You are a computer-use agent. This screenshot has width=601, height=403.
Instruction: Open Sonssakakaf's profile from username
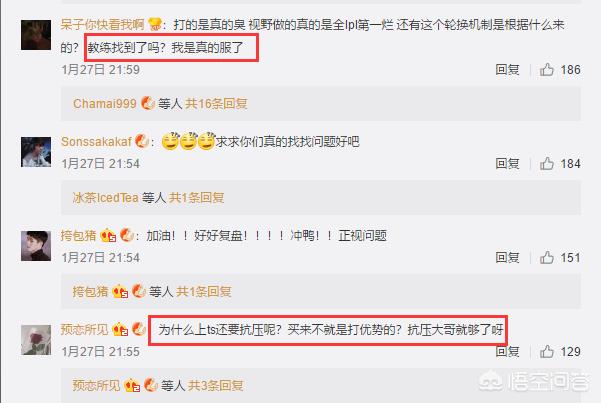pos(96,141)
